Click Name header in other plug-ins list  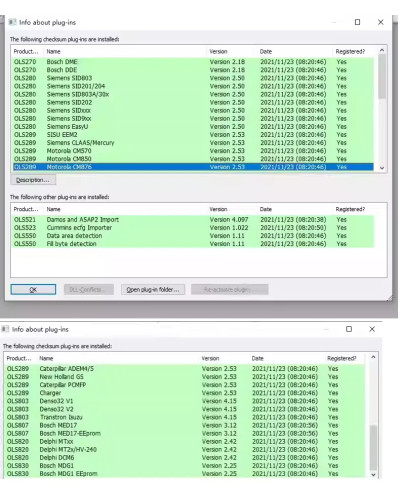point(126,209)
